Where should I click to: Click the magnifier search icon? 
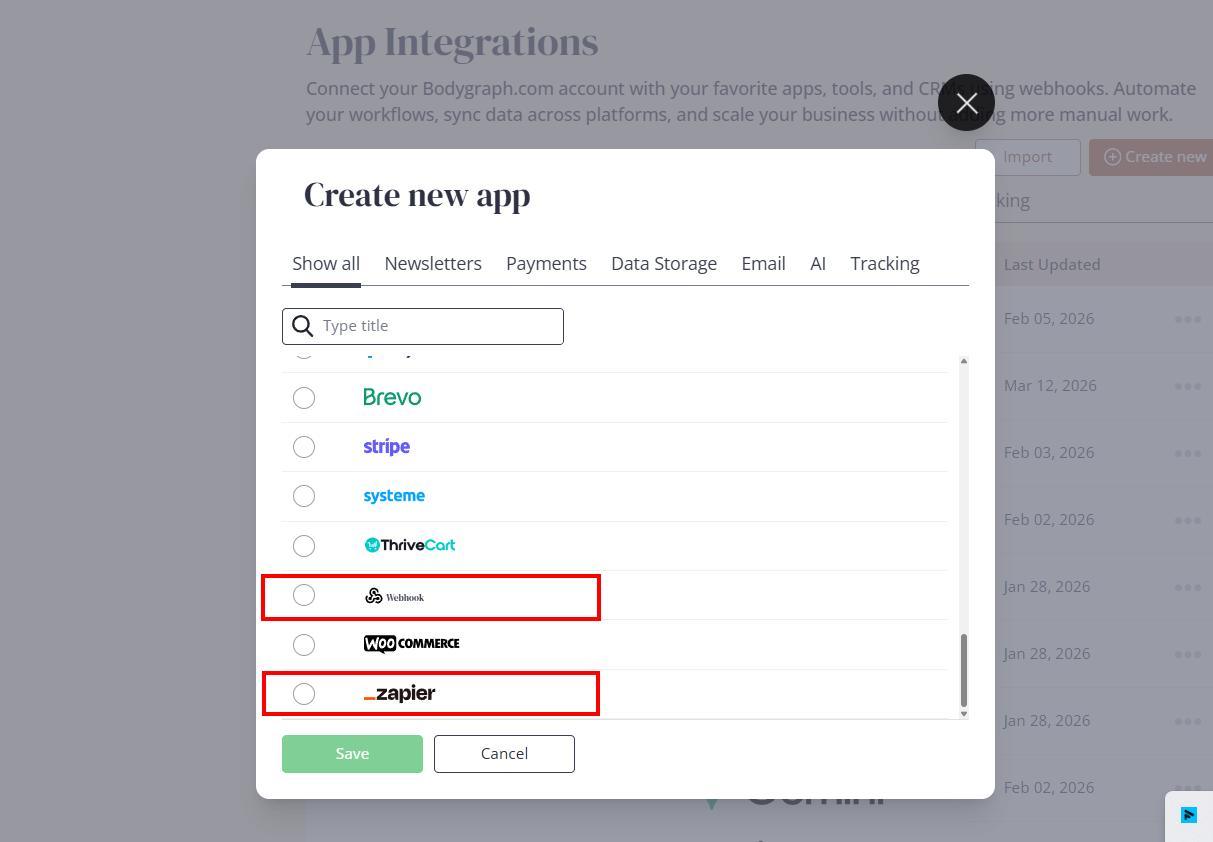click(303, 326)
